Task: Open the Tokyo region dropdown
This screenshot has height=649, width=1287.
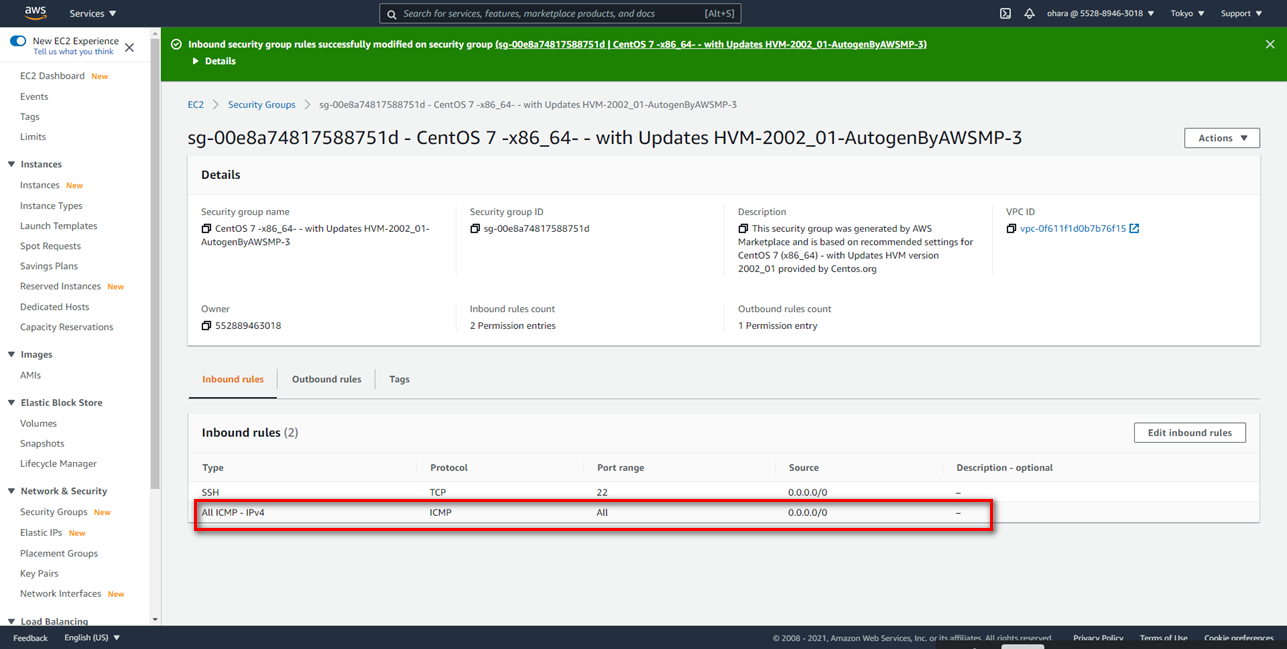Action: (x=1188, y=13)
